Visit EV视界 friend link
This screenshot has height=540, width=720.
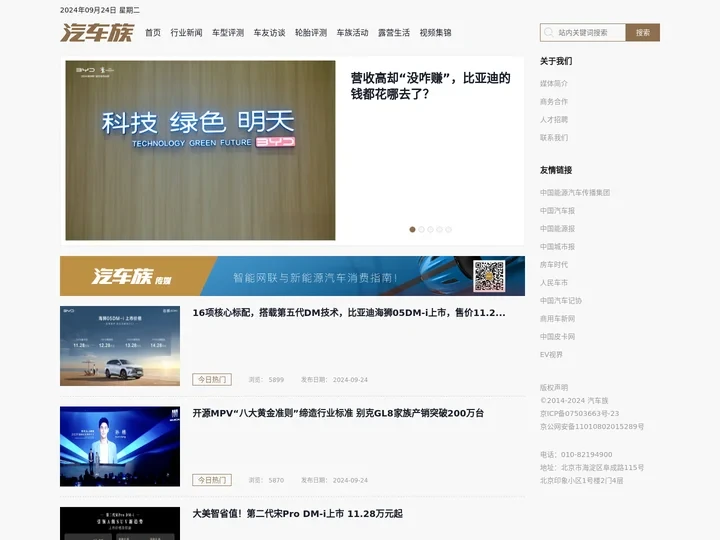click(551, 354)
